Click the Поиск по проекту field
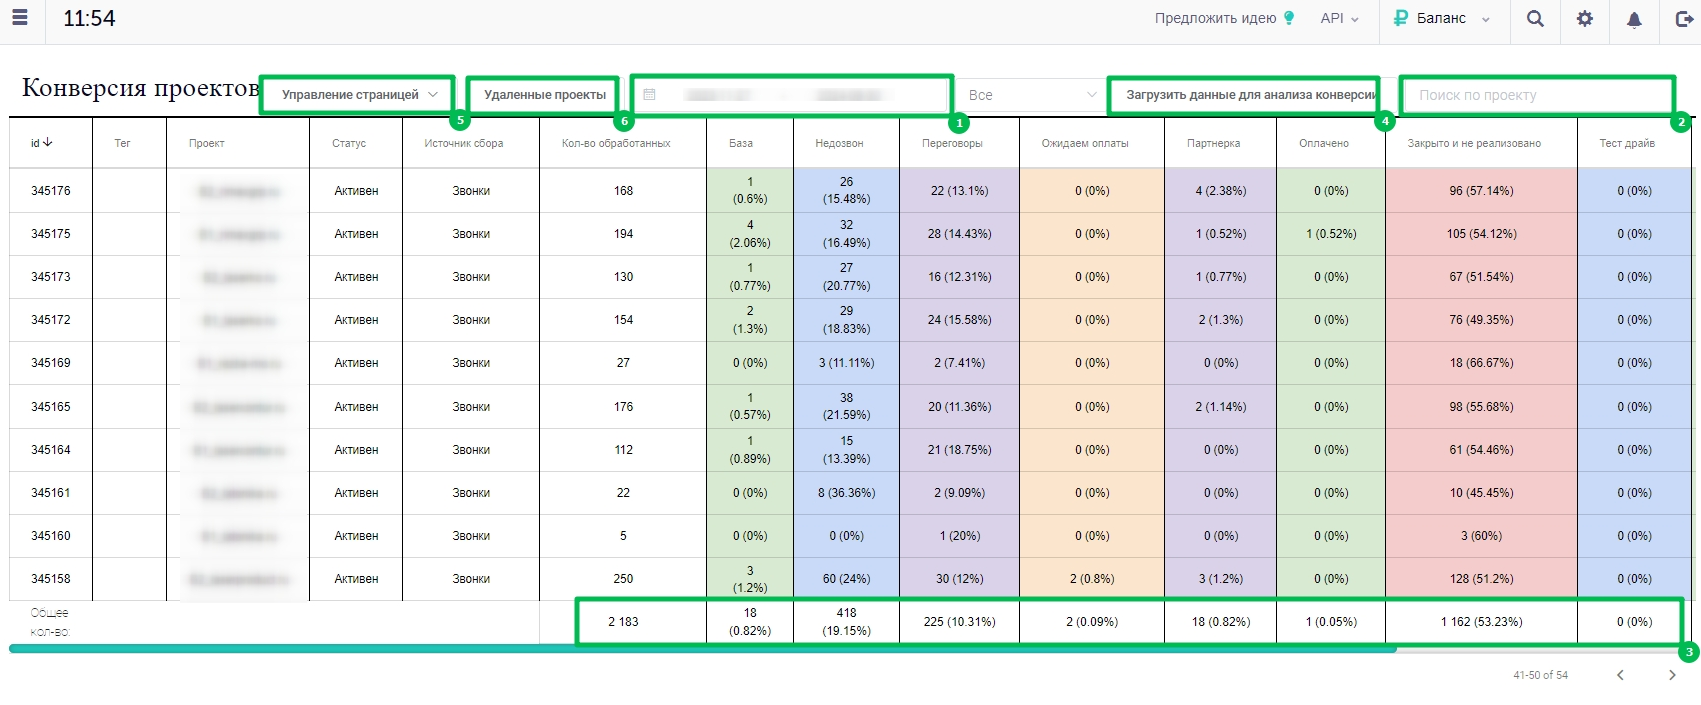 pos(1536,95)
